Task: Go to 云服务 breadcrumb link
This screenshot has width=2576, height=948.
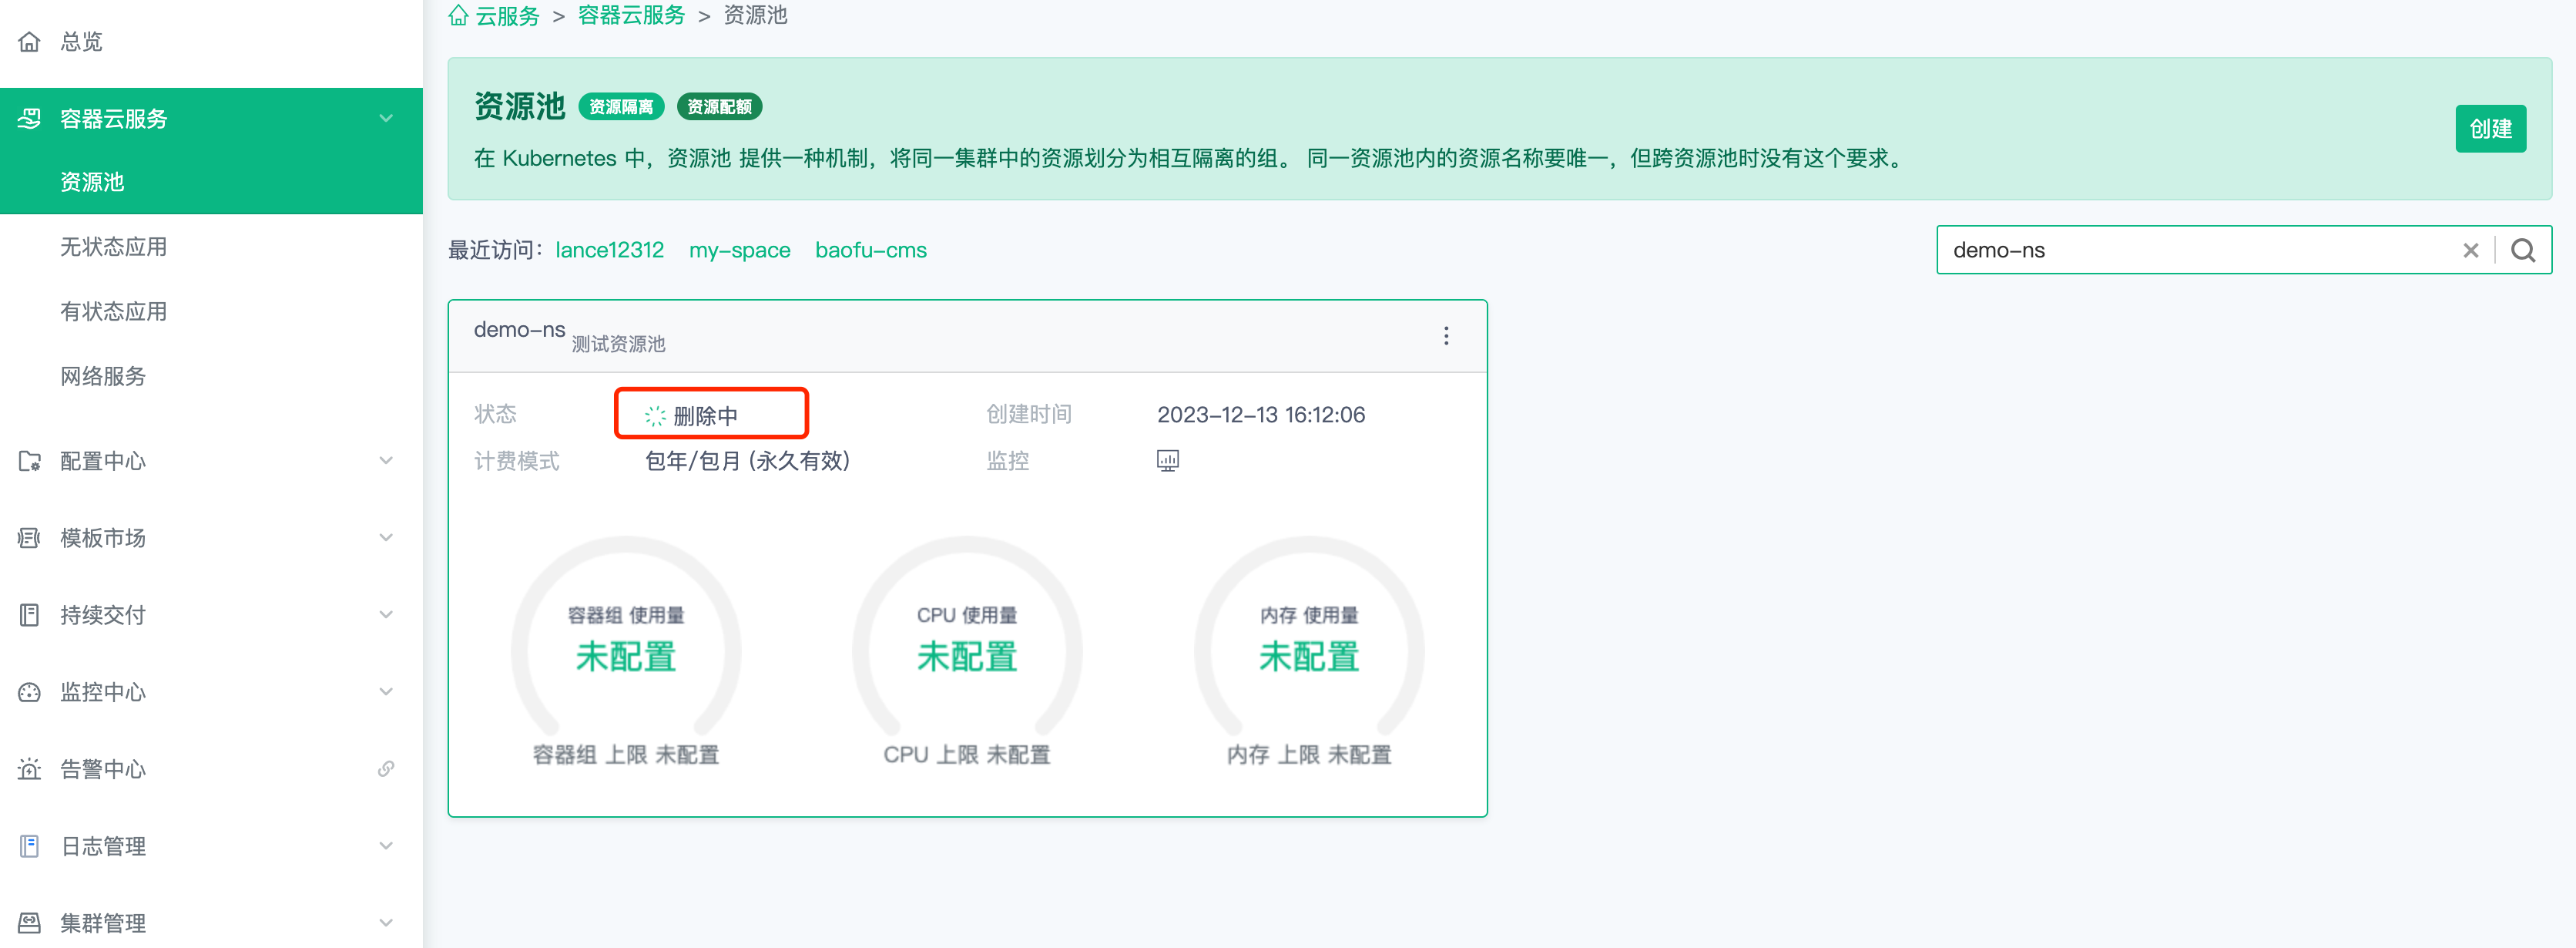Action: point(507,16)
